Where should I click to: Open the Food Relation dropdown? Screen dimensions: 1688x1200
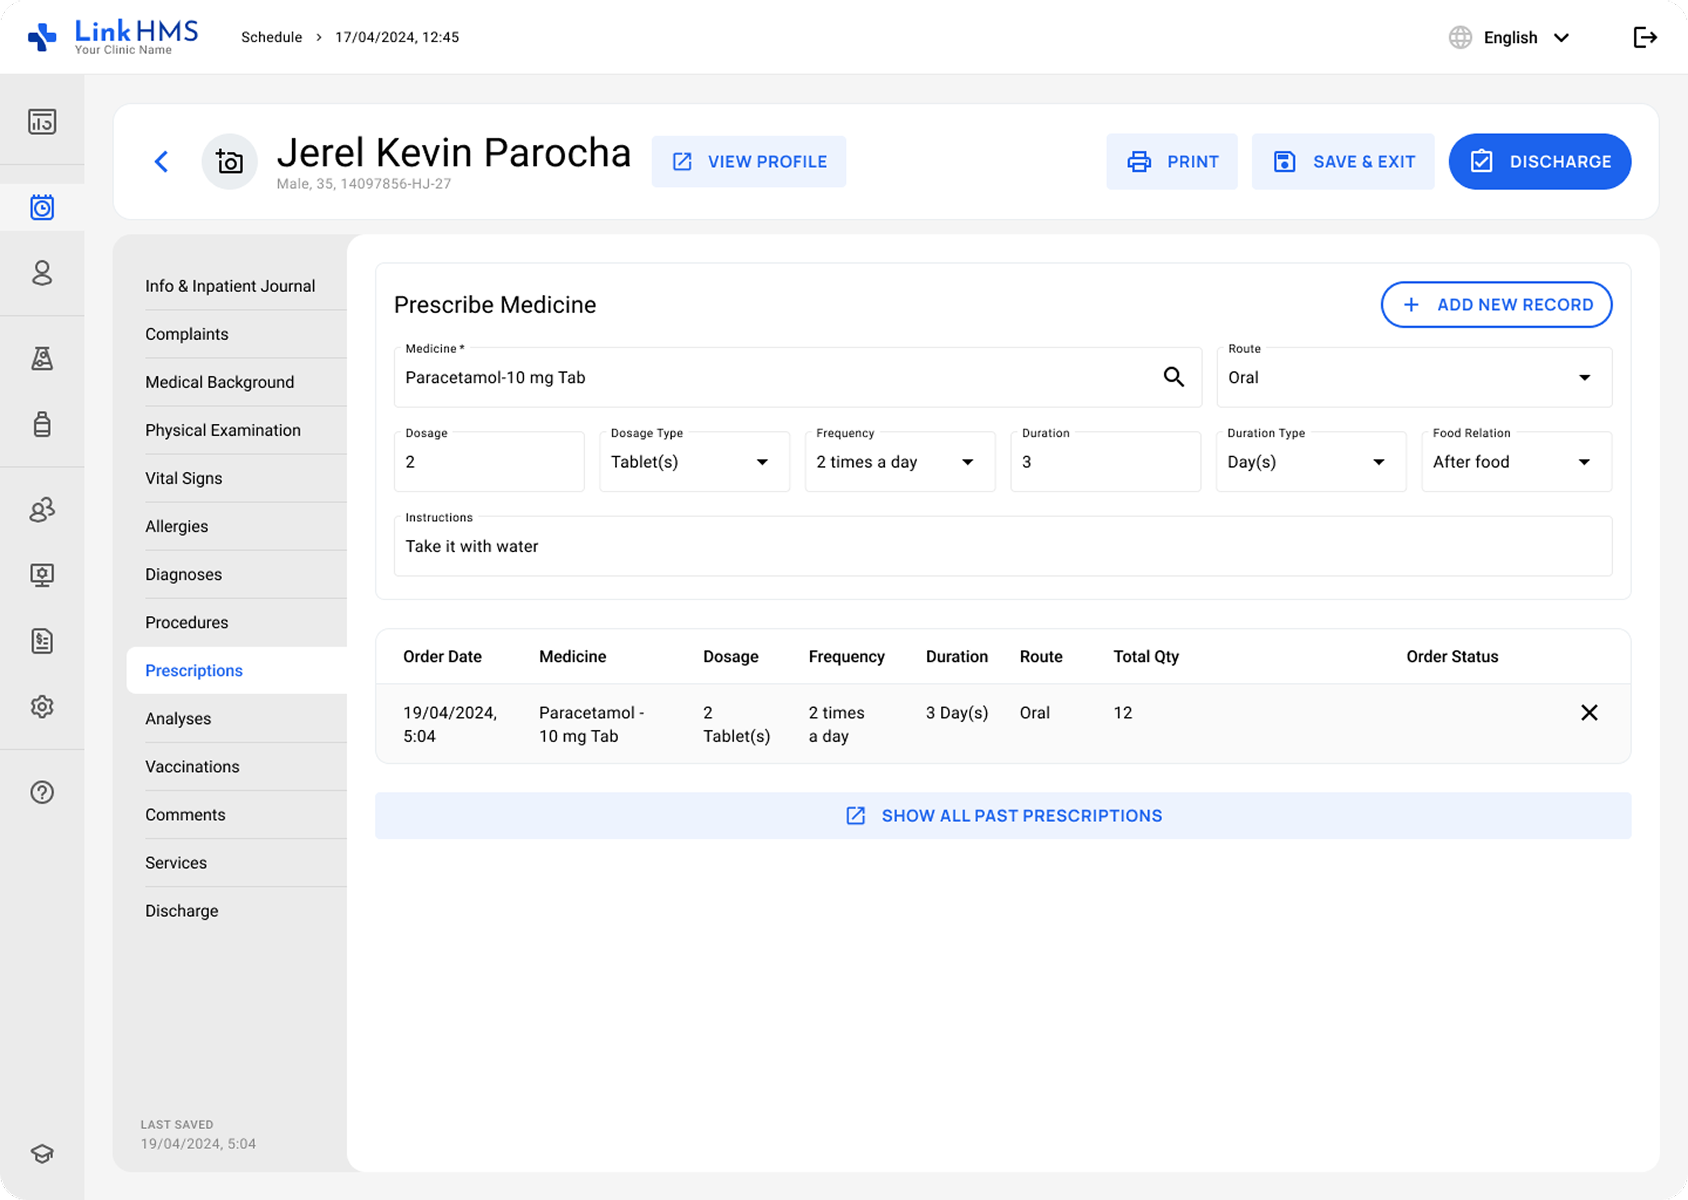tap(1516, 461)
